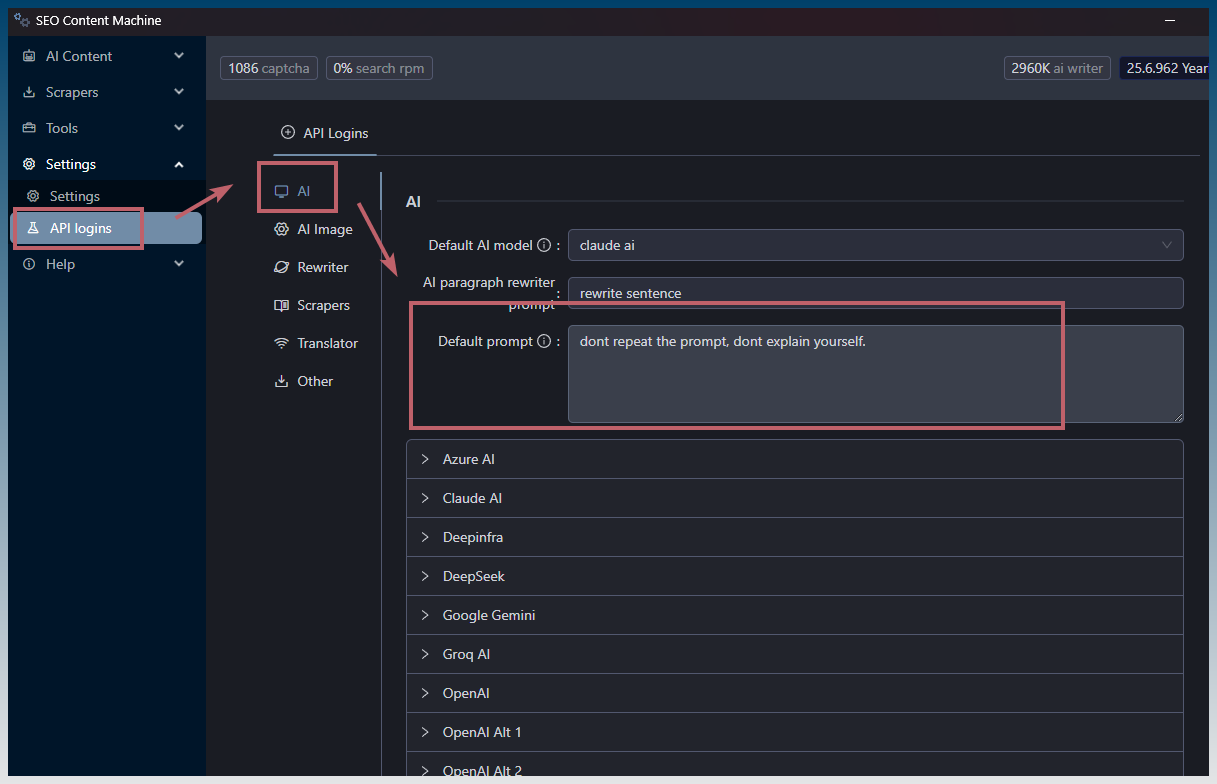Expand the Deepinfra section

click(794, 537)
